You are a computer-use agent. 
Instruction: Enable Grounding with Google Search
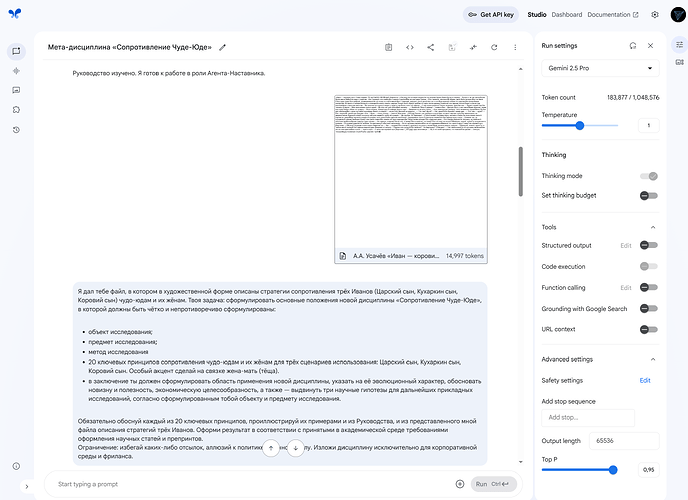(649, 309)
